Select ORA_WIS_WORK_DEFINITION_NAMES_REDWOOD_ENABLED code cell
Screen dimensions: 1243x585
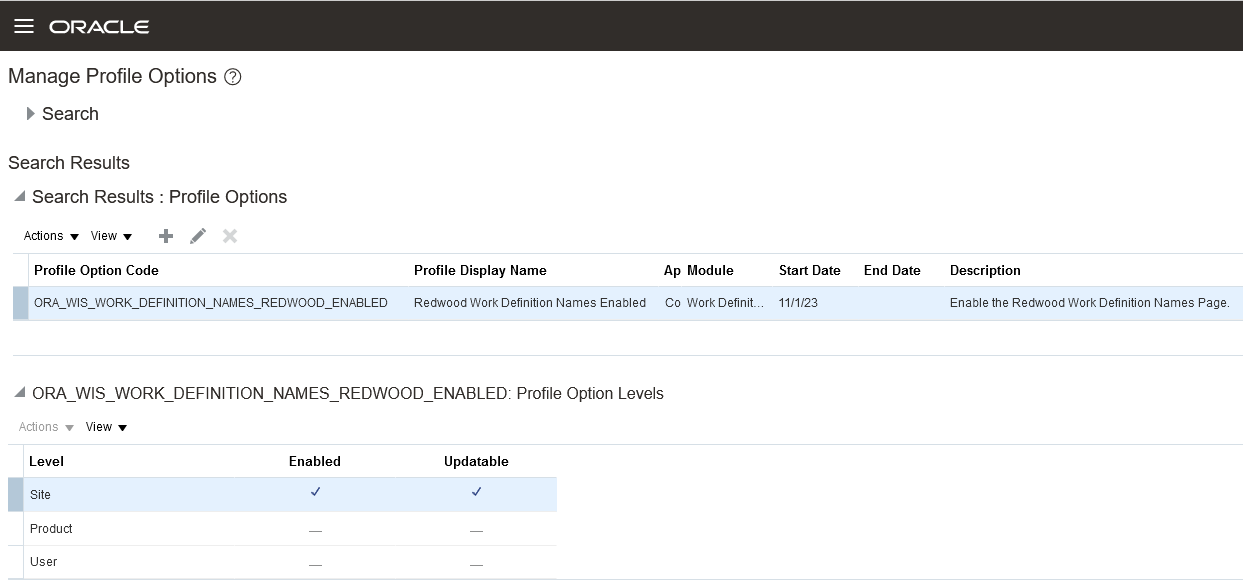pyautogui.click(x=211, y=303)
